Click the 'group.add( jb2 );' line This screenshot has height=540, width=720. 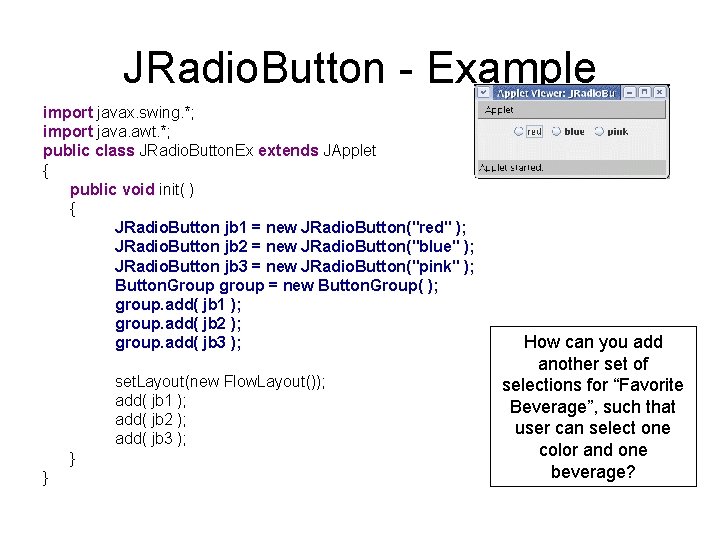pyautogui.click(x=178, y=324)
